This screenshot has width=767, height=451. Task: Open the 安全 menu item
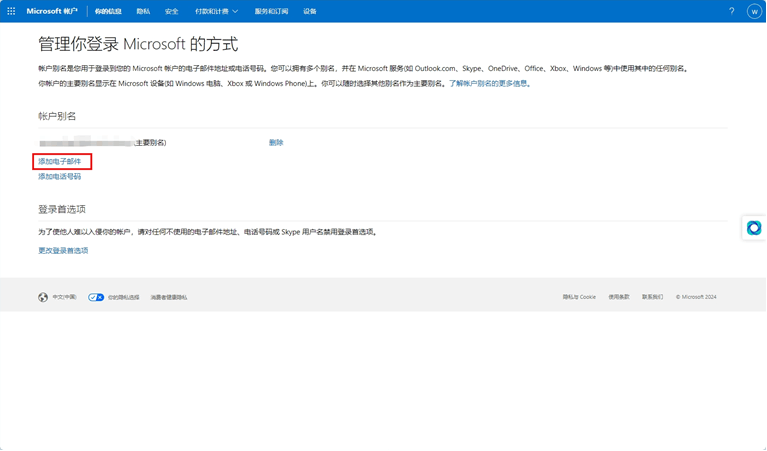pos(172,11)
